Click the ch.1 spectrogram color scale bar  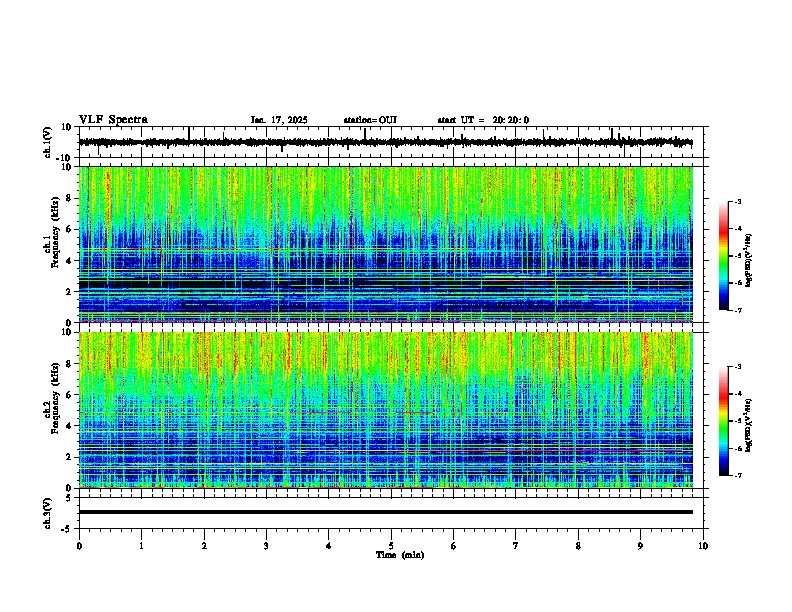(x=724, y=256)
